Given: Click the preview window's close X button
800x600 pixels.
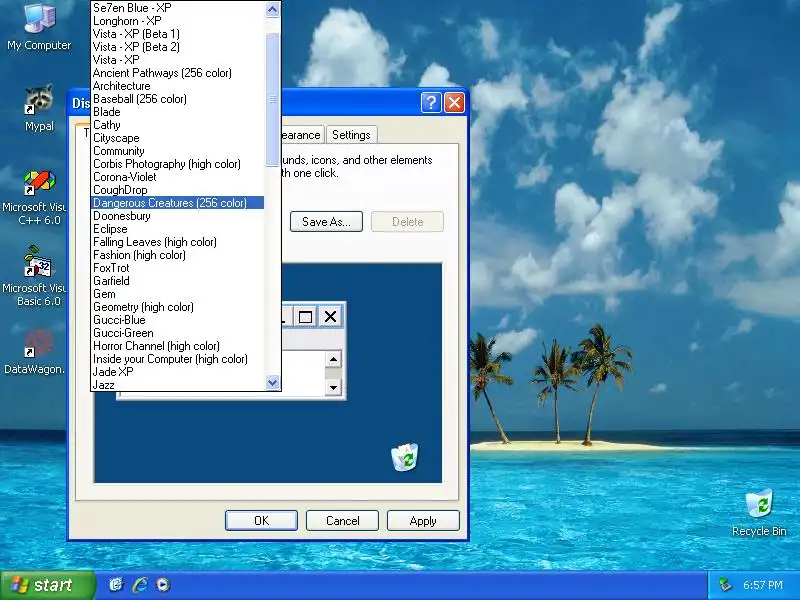Looking at the screenshot, I should coord(330,317).
